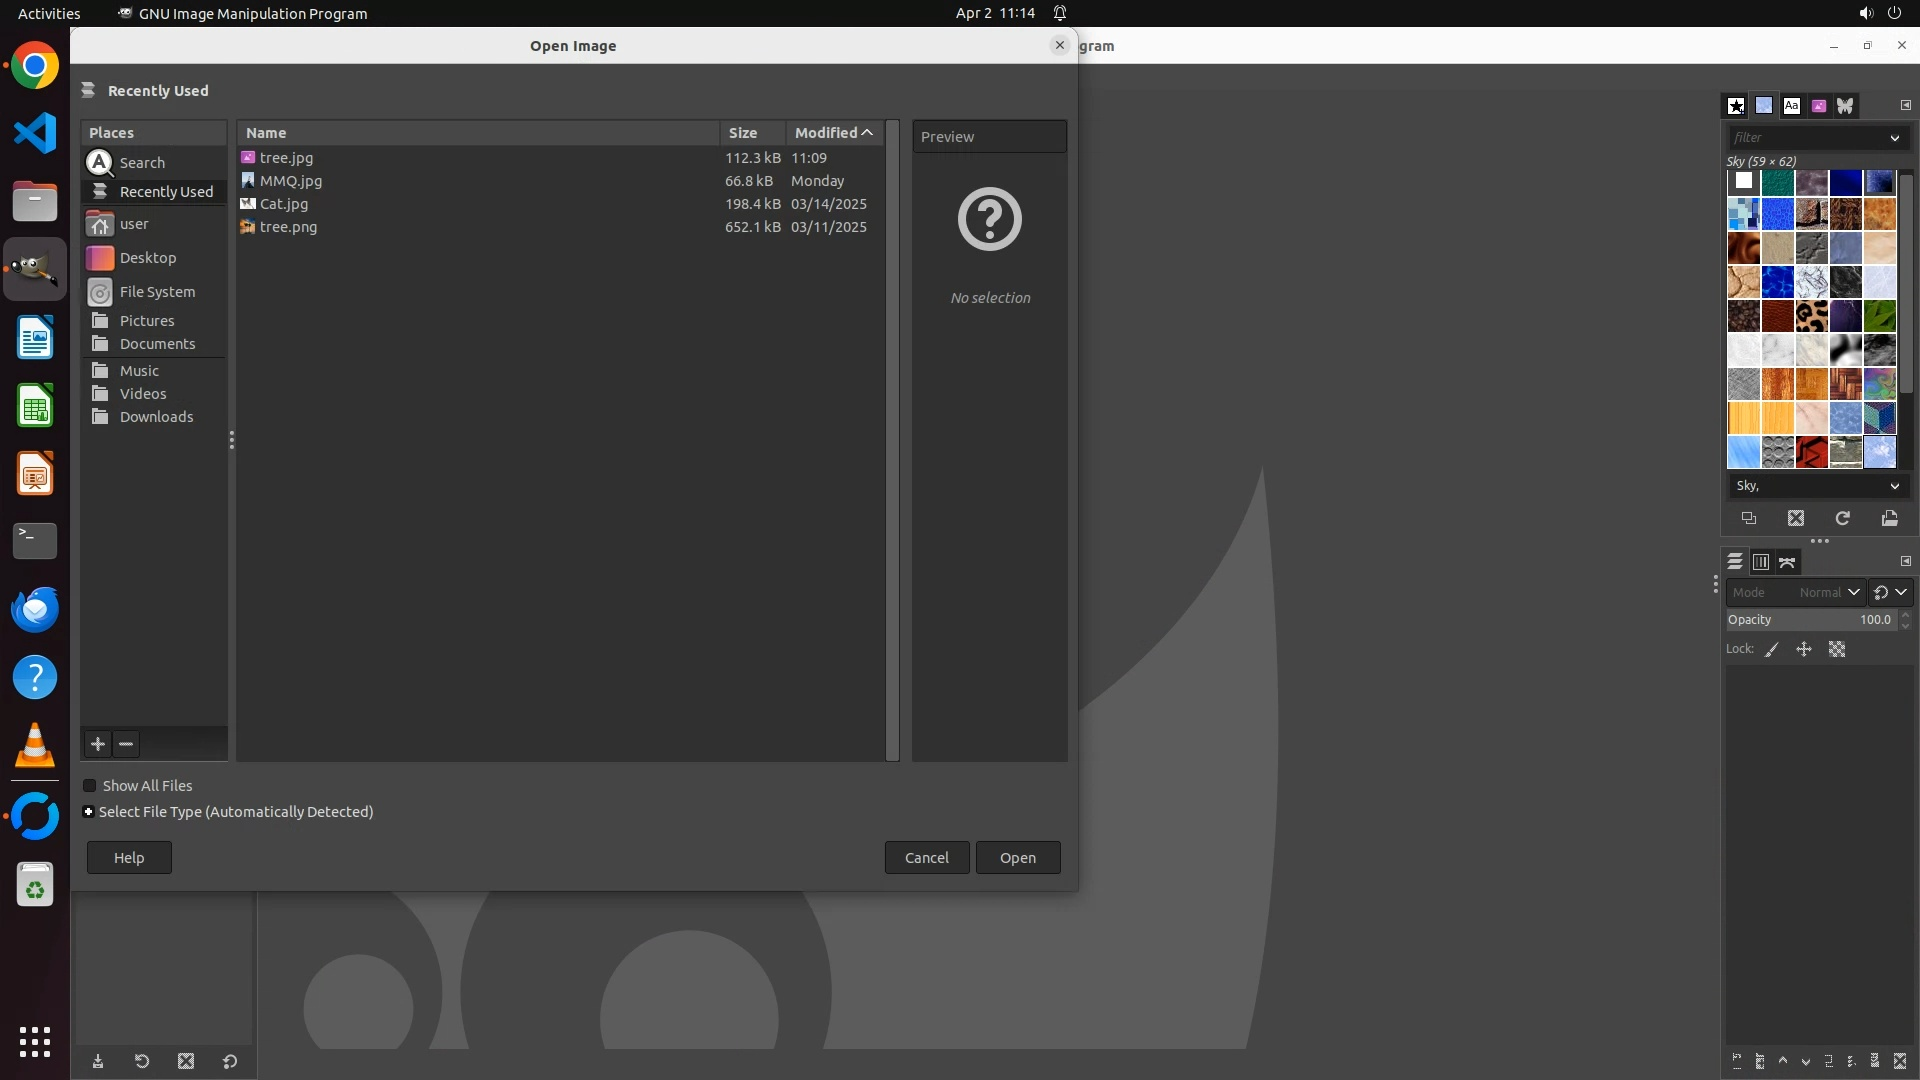Enable Show All Files checkbox
The width and height of the screenshot is (1920, 1080).
(x=90, y=786)
